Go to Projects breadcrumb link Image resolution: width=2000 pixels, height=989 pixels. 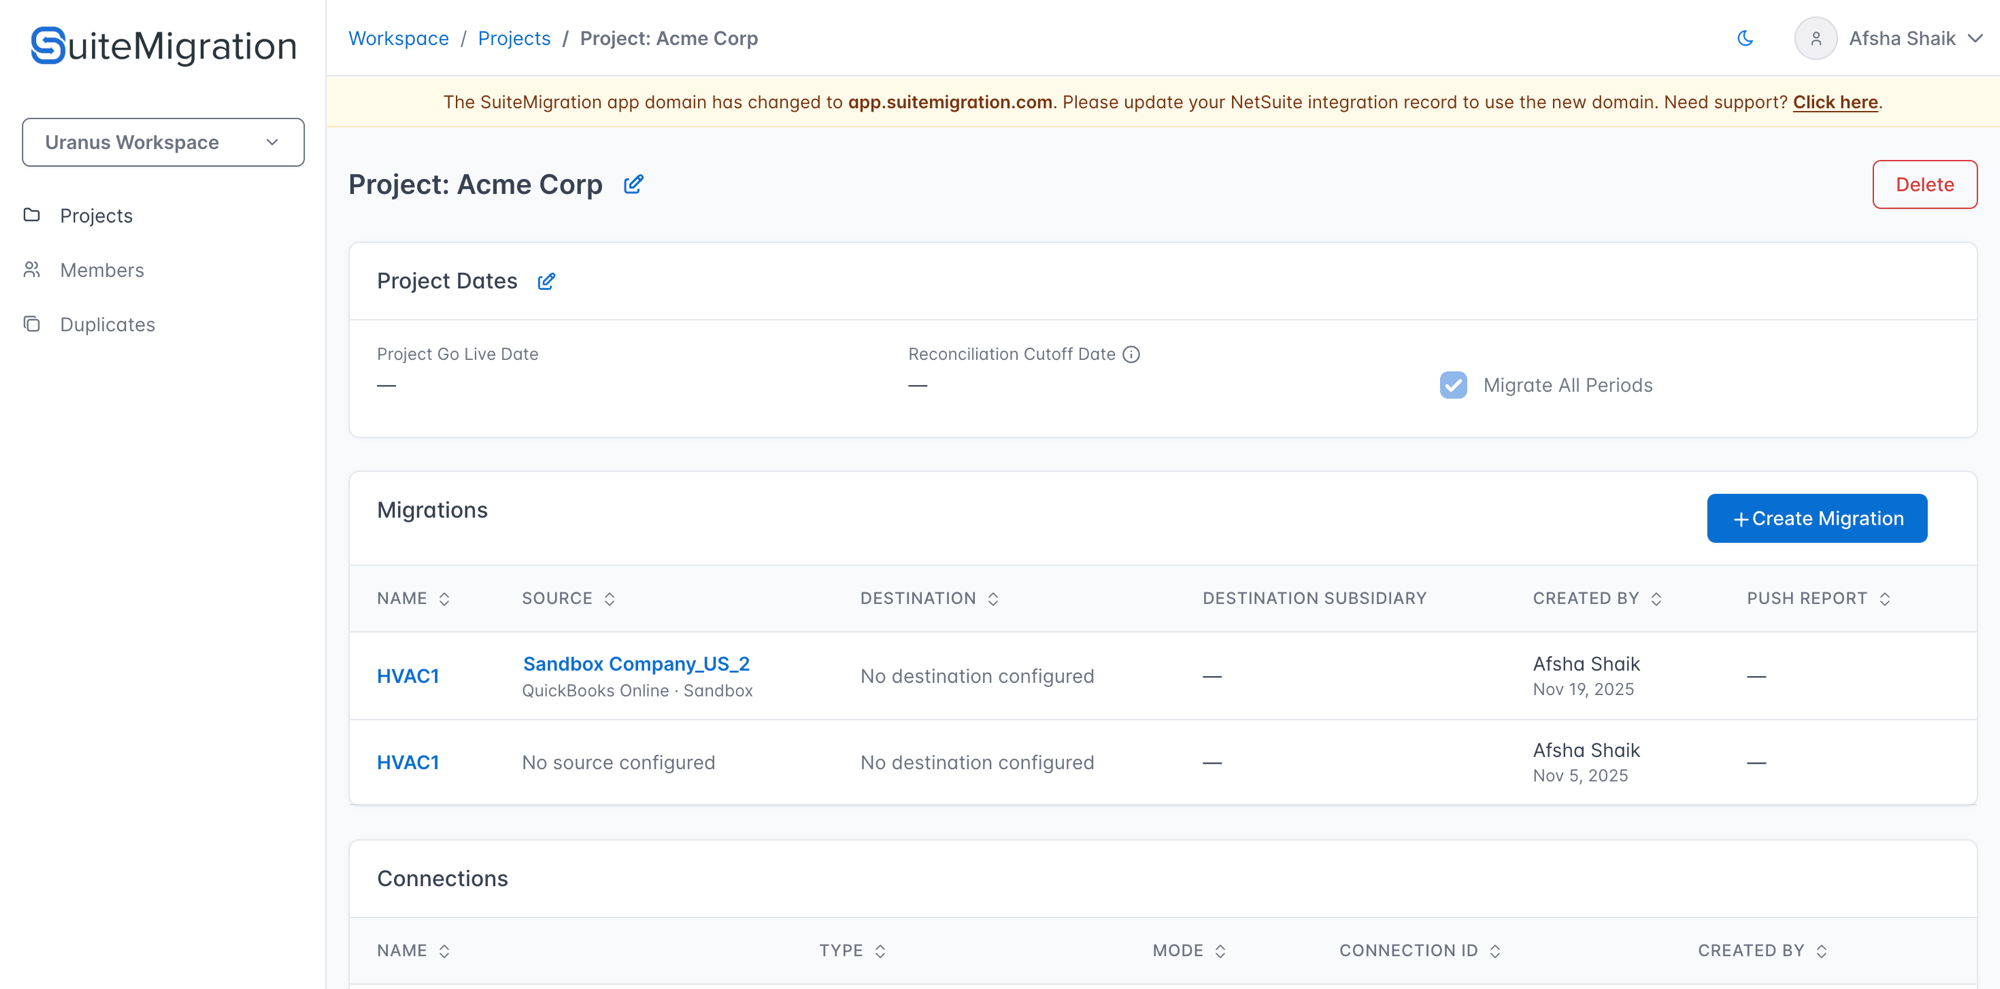click(514, 38)
